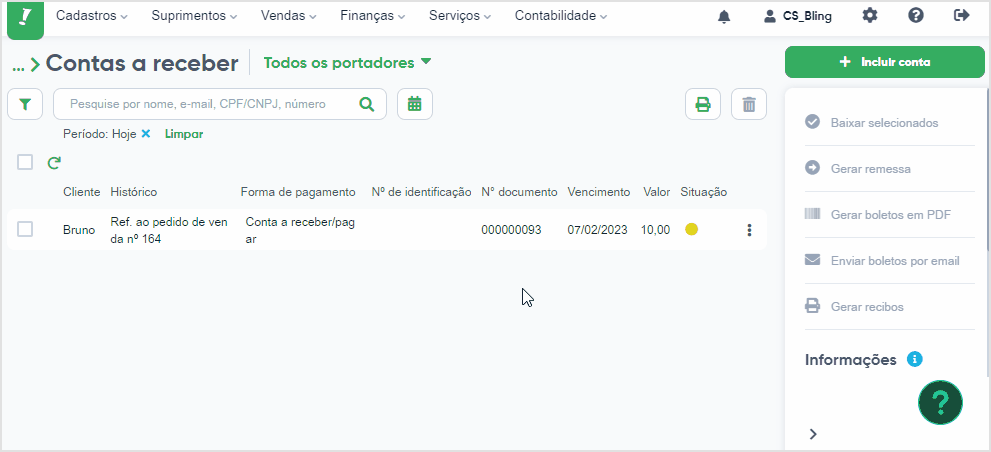Click the breadcrumb ellipsis before Contas a receber

click(x=18, y=64)
